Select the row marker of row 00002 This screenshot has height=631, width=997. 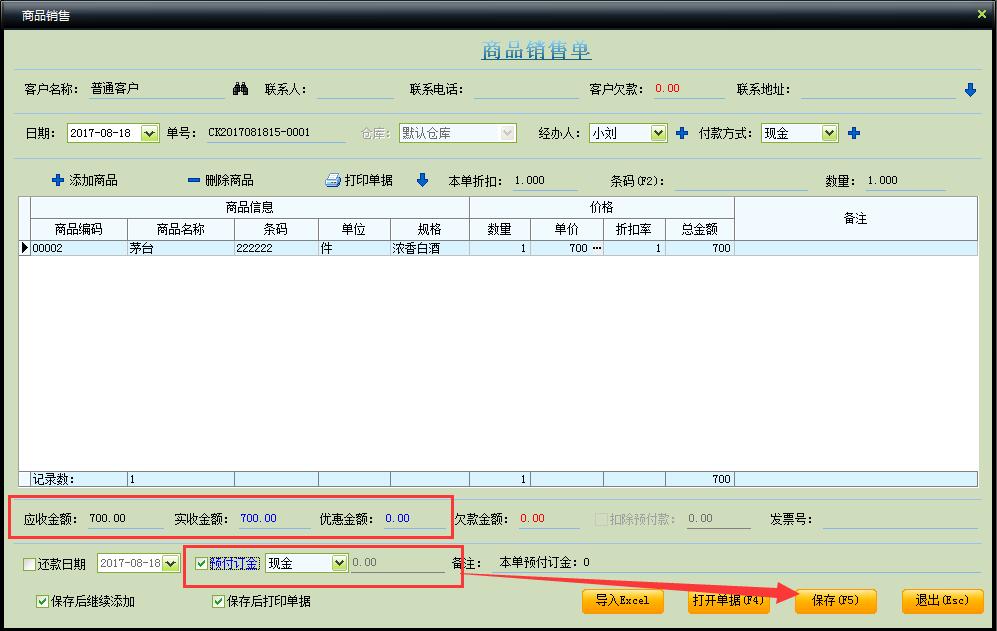[25, 248]
